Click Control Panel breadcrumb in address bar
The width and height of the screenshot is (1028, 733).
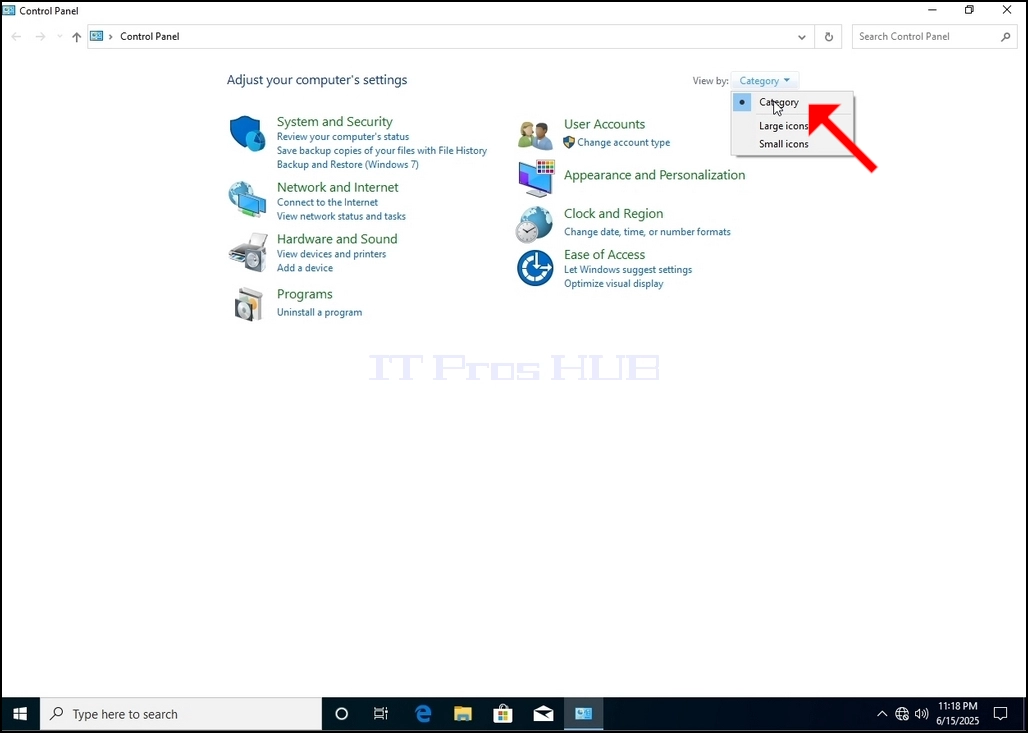[x=149, y=37]
